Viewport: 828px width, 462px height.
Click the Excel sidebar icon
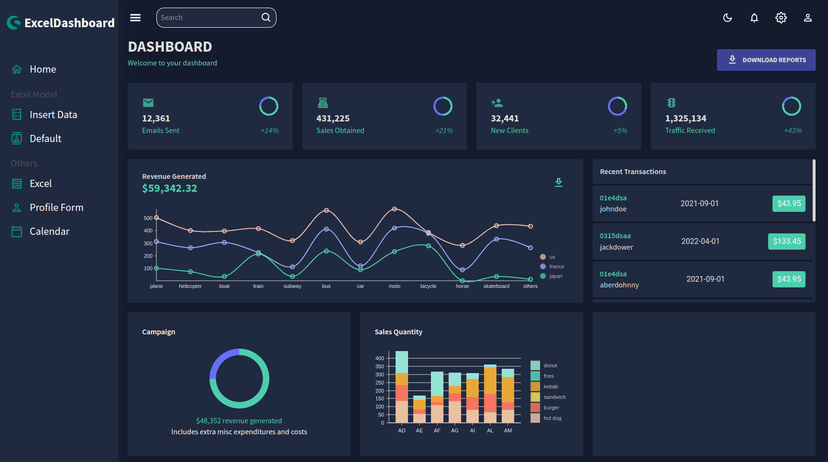17,183
